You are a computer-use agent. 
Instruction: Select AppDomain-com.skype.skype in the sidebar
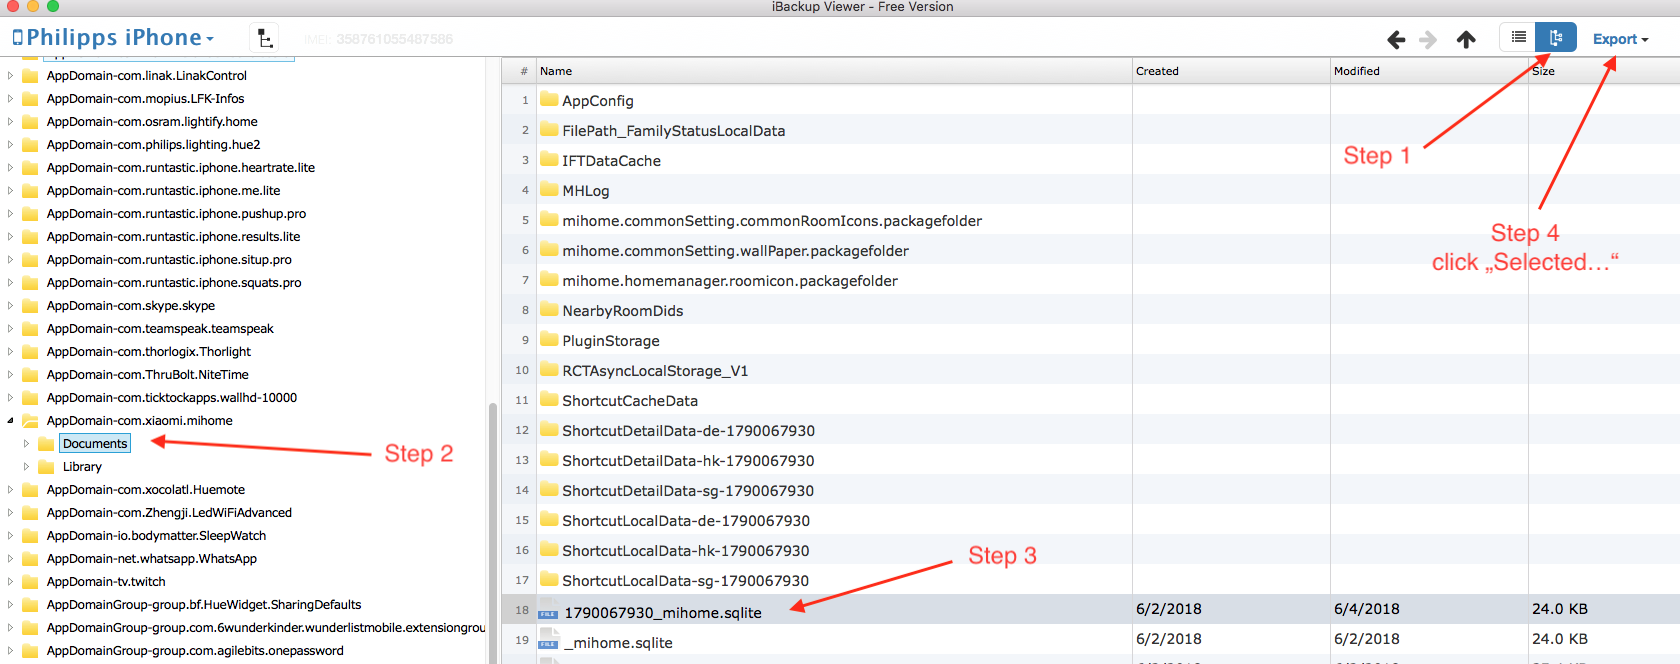coord(130,306)
